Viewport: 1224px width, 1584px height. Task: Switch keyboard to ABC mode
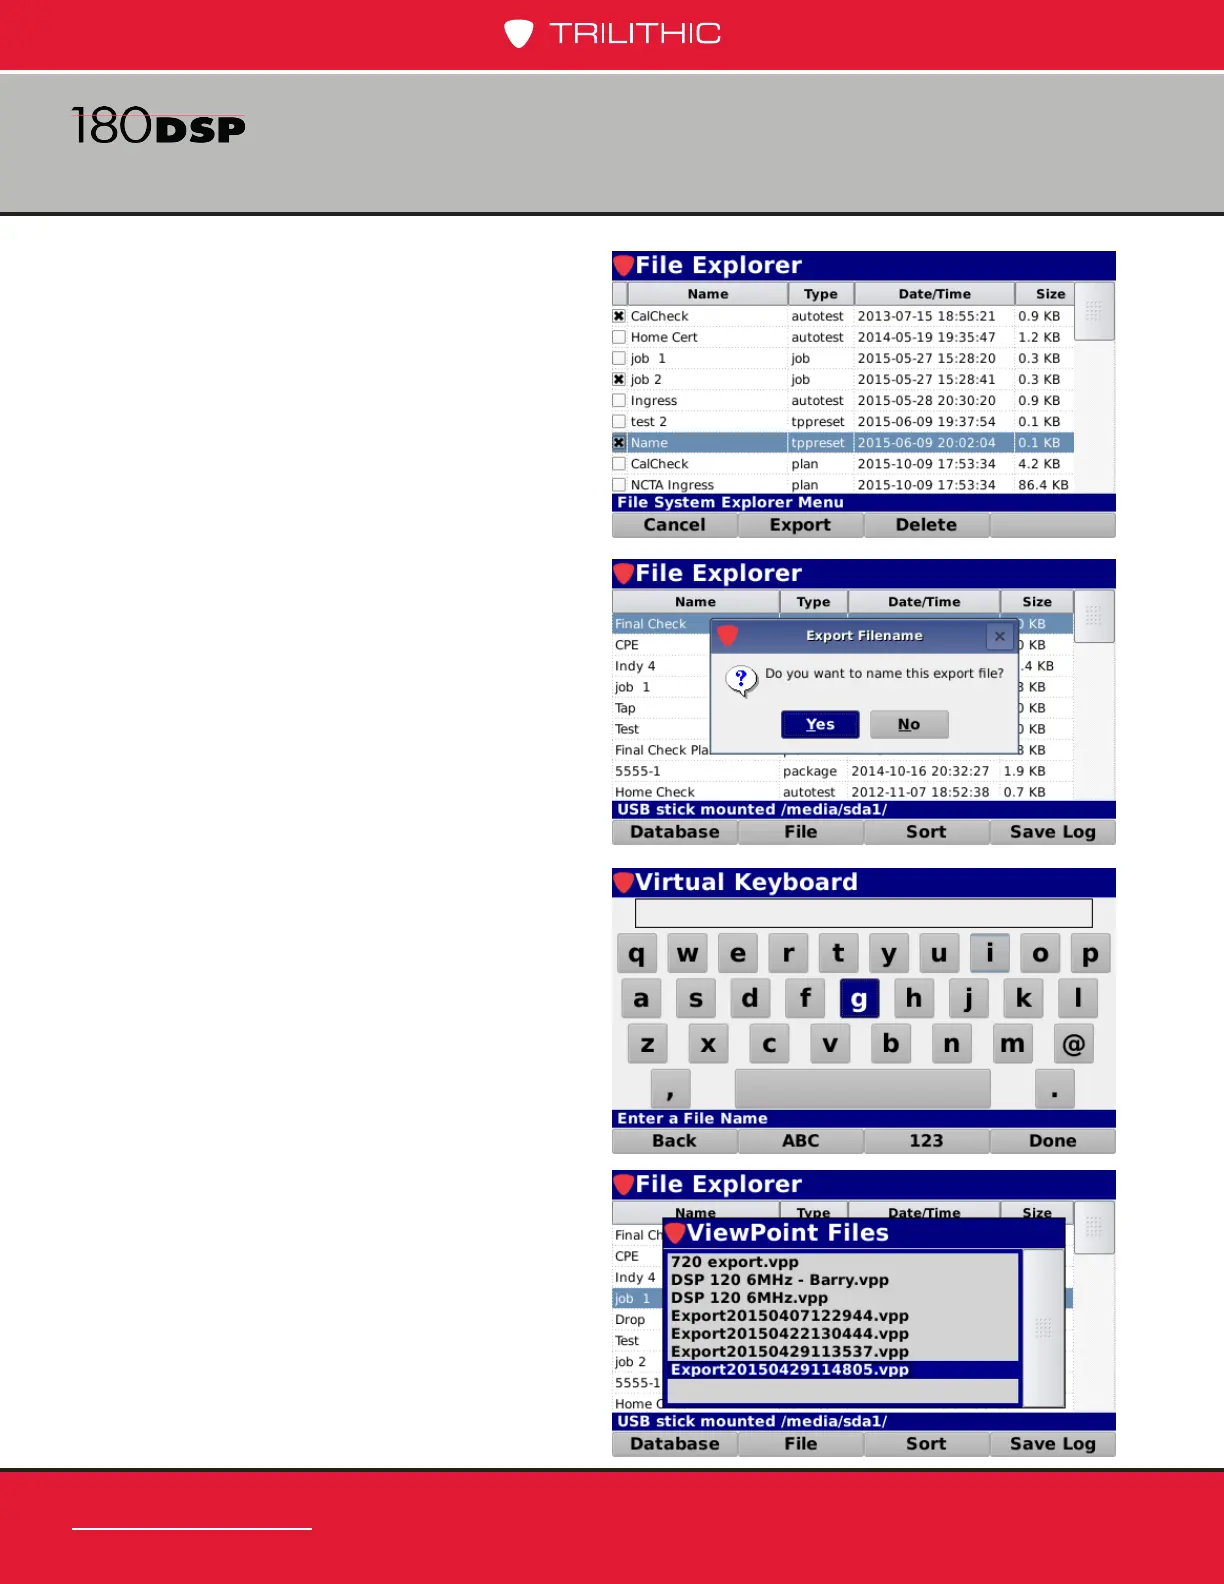(x=800, y=1141)
